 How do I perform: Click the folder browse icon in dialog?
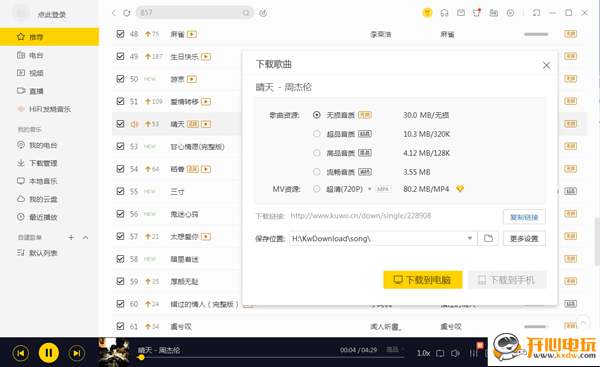coord(488,238)
